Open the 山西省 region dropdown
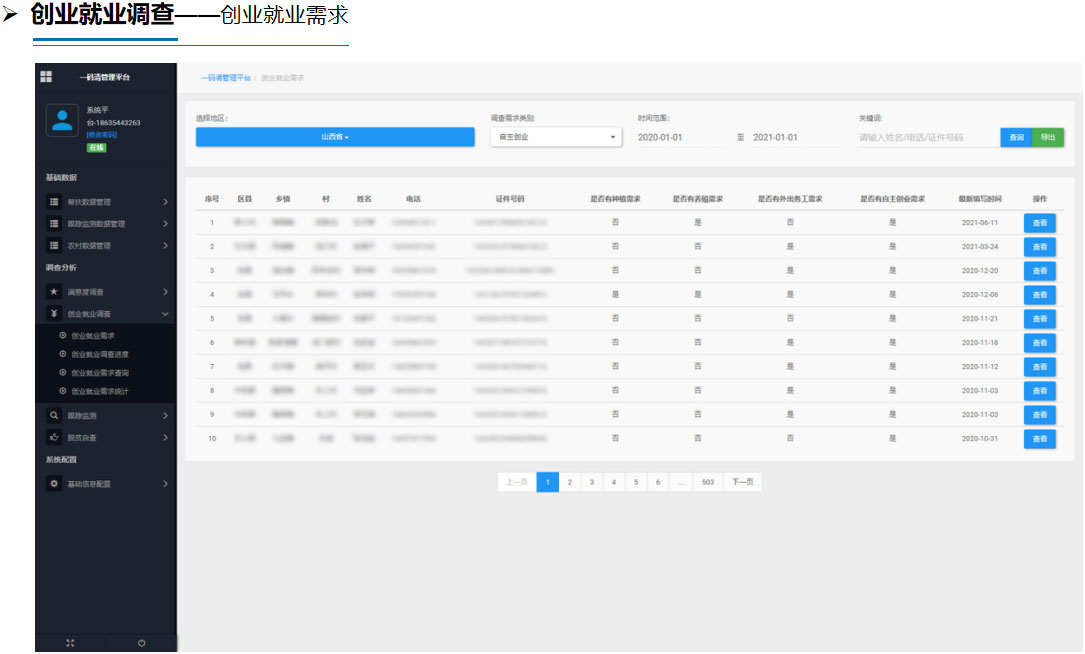 point(335,137)
